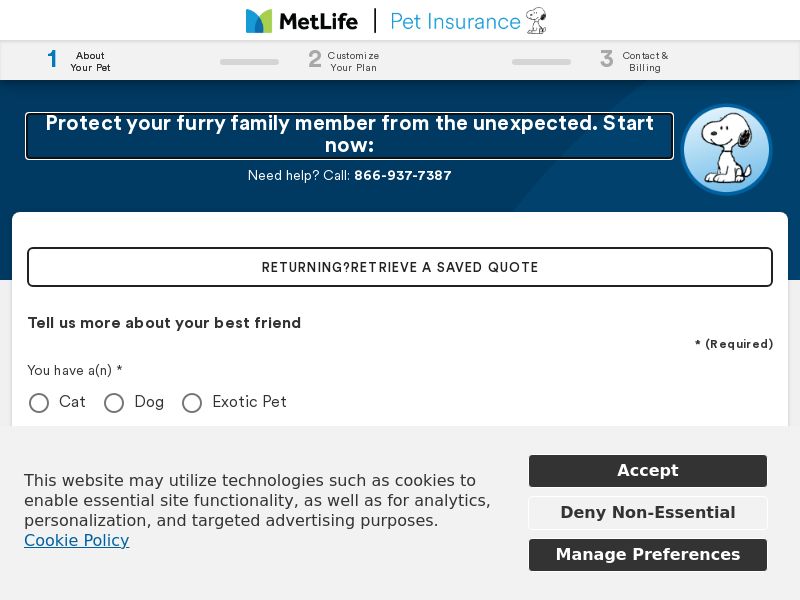
Task: Click the 'You have a(n)' question label
Action: tap(74, 371)
